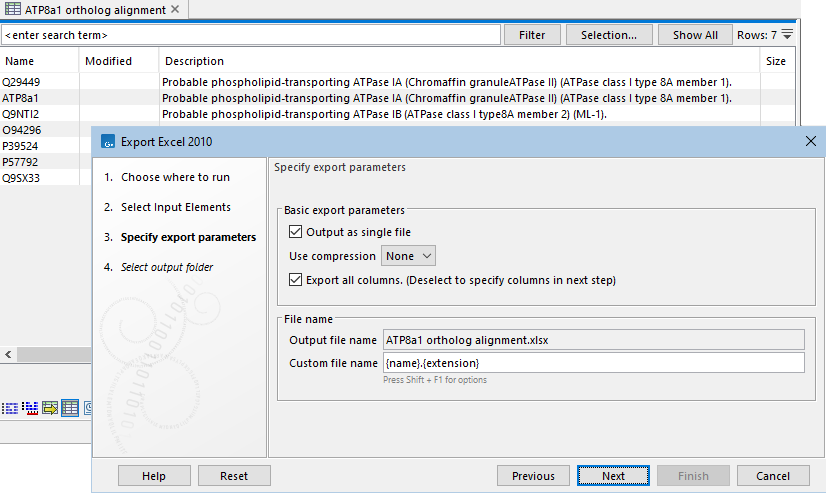The image size is (826, 493).
Task: Open the Use compression dropdown
Action: click(x=408, y=256)
